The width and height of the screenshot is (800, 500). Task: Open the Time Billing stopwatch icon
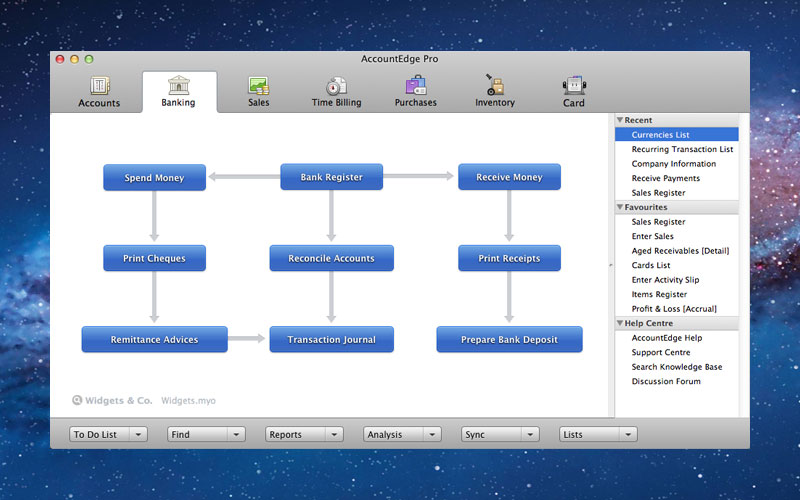point(336,86)
